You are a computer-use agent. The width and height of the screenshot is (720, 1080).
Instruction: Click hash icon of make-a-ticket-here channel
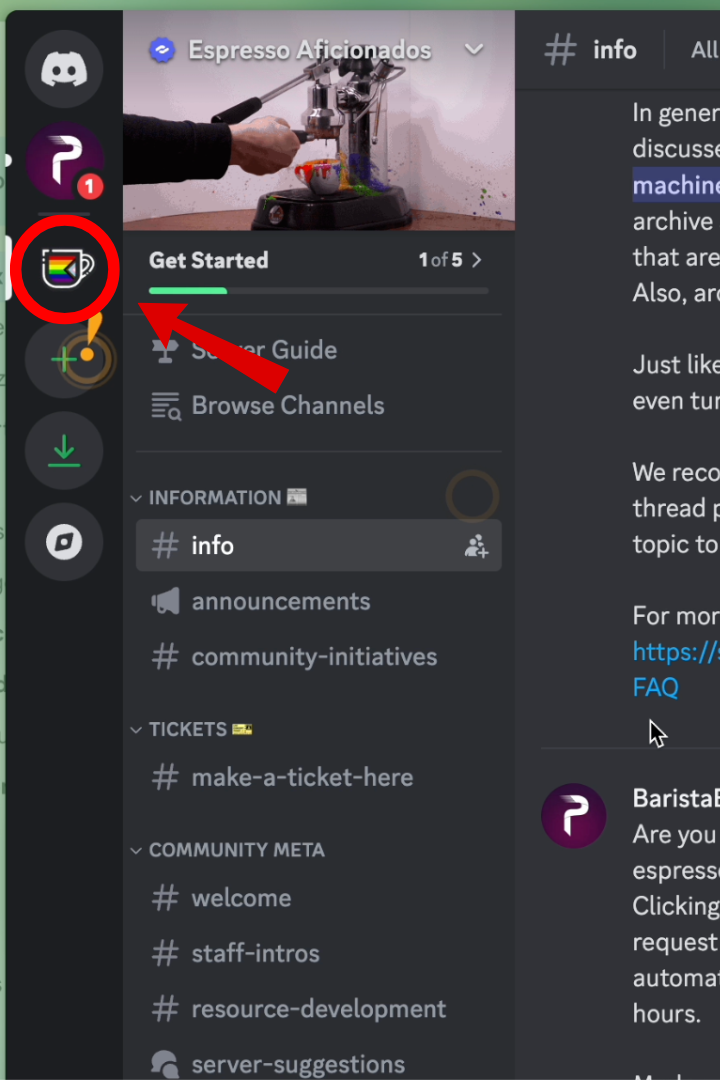165,778
